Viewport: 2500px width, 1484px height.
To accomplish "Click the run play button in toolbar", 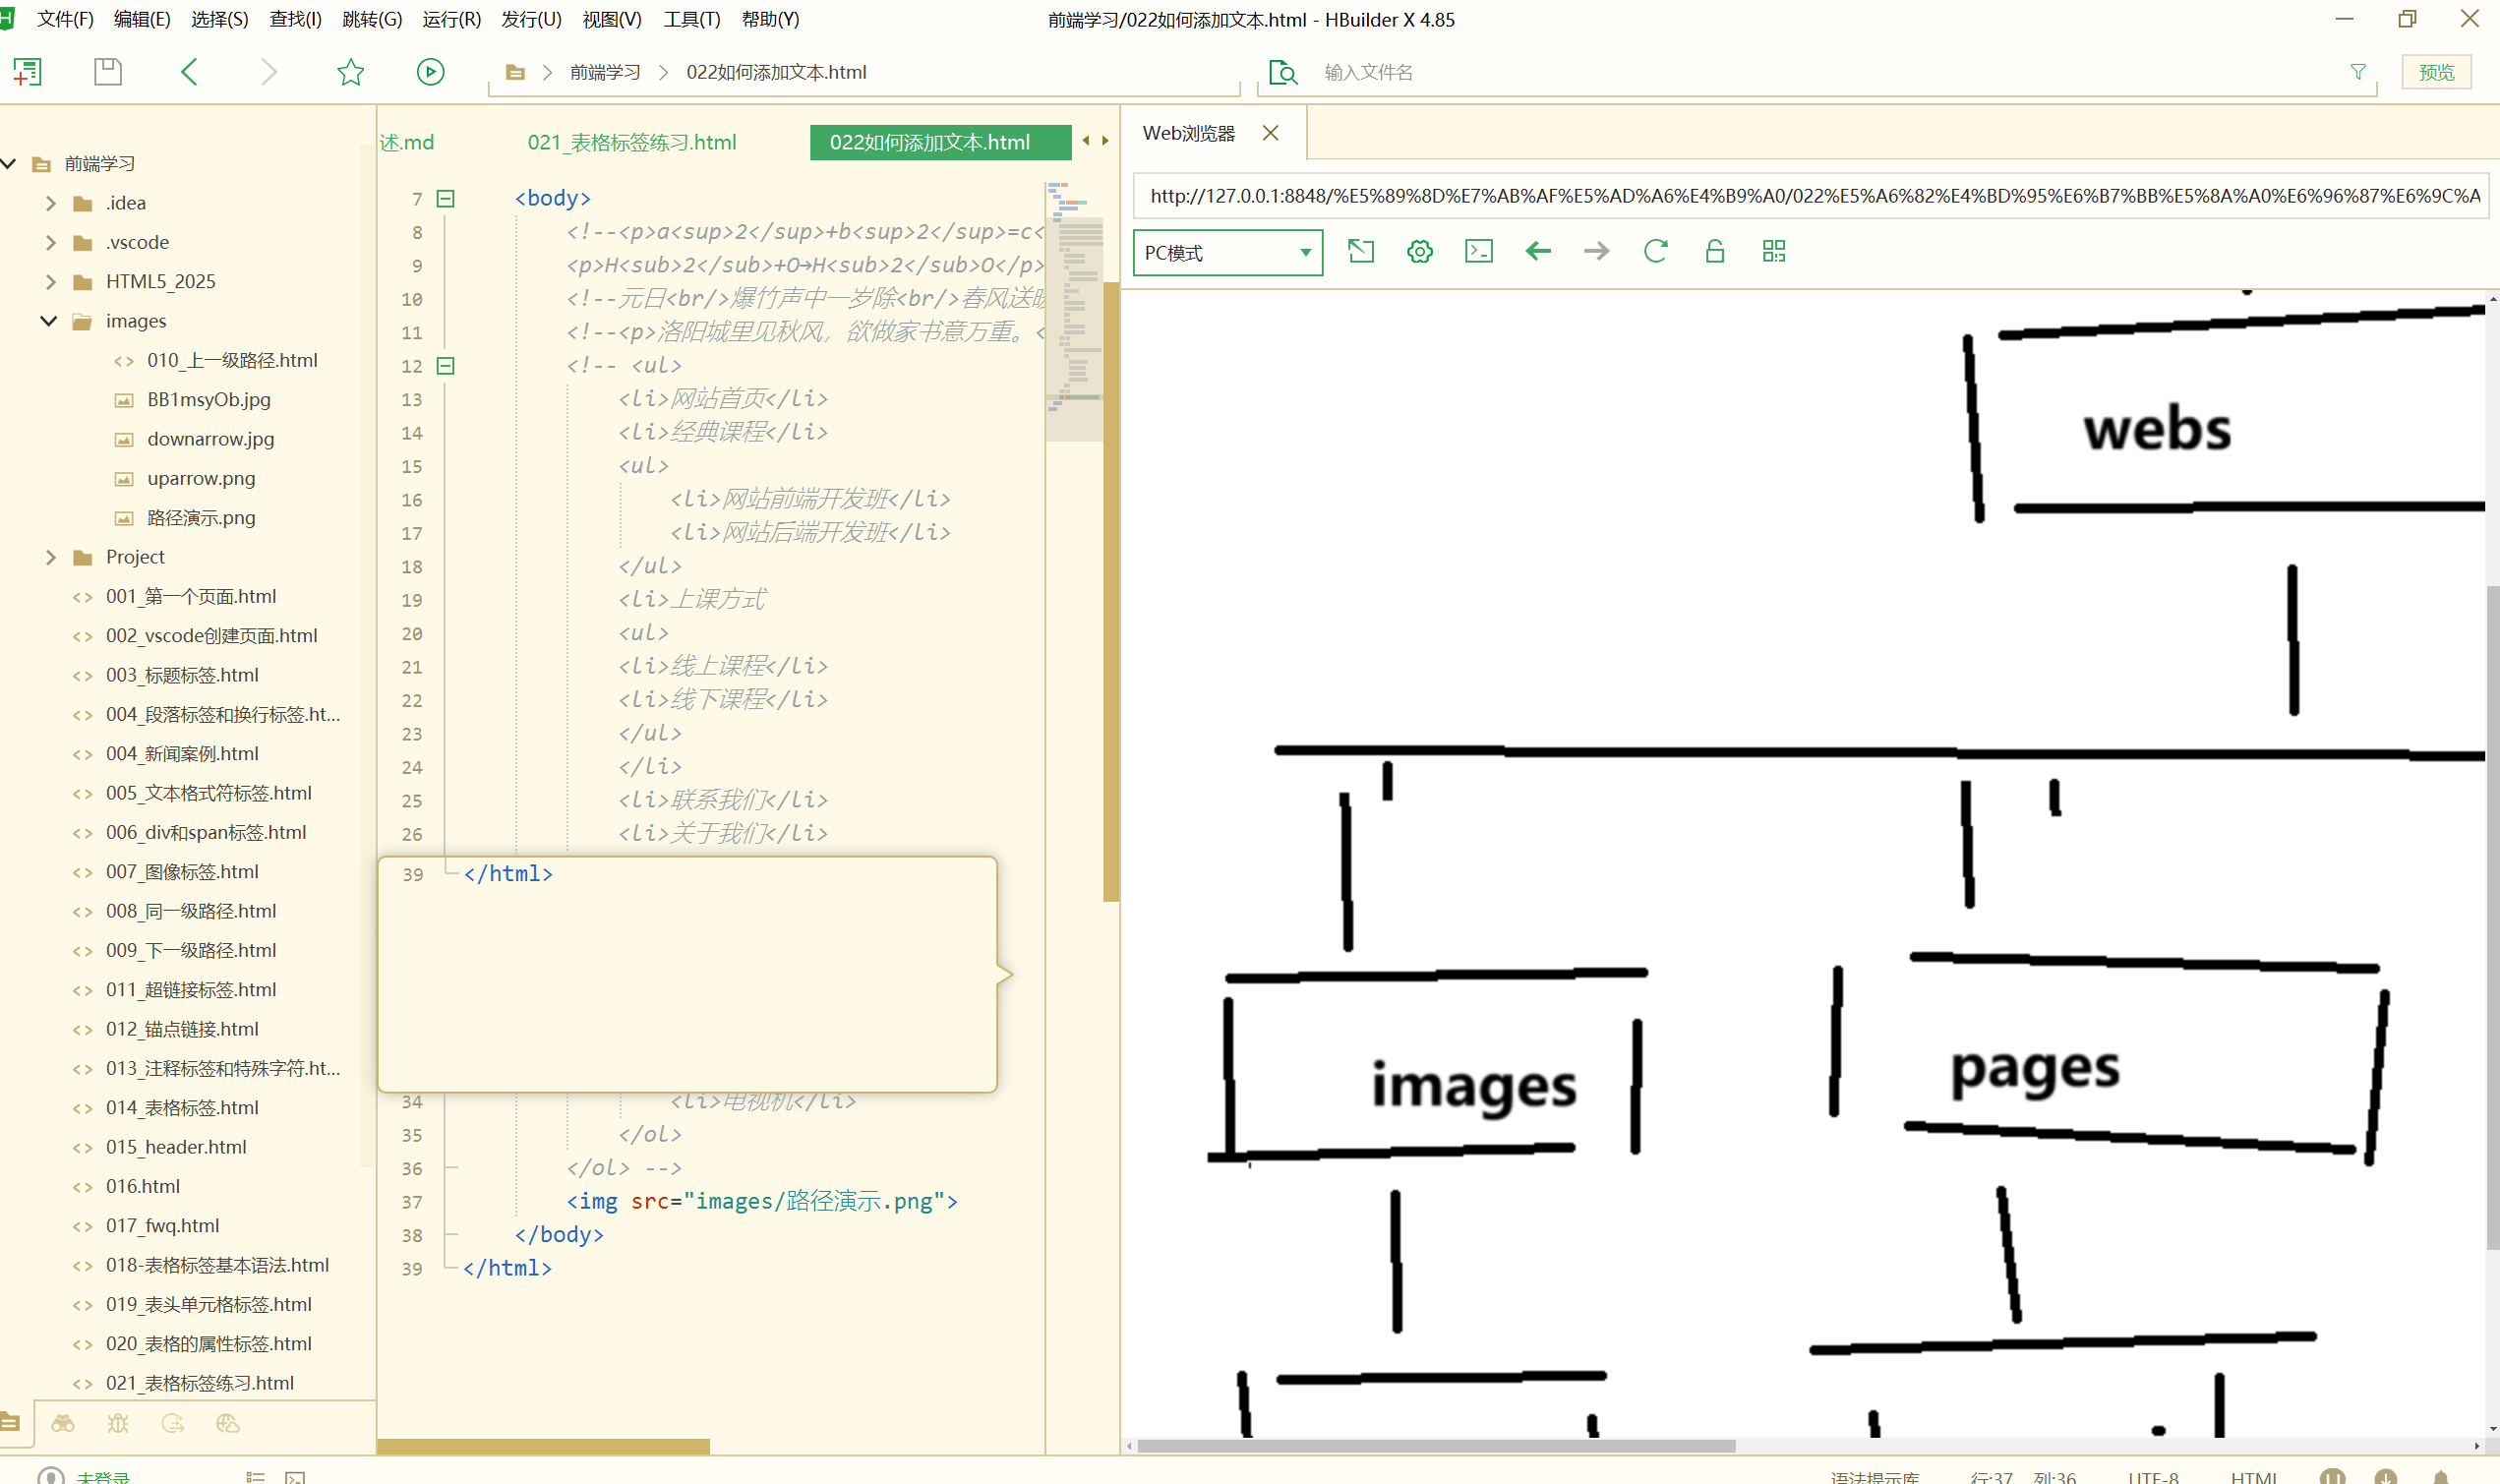I will [x=430, y=72].
